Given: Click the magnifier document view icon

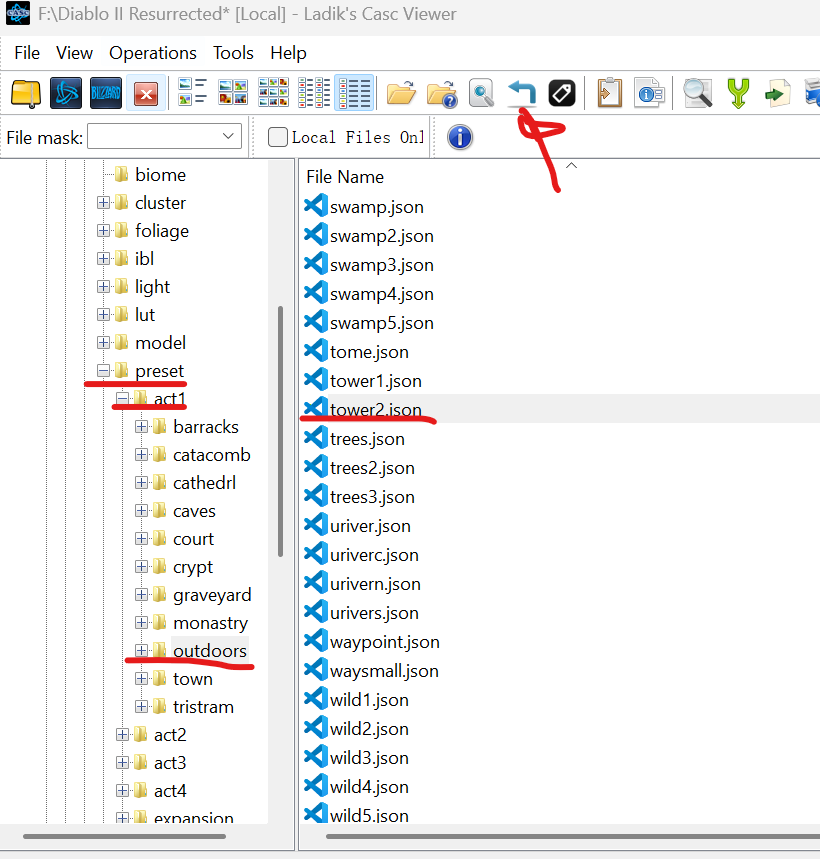Looking at the screenshot, I should [x=481, y=93].
